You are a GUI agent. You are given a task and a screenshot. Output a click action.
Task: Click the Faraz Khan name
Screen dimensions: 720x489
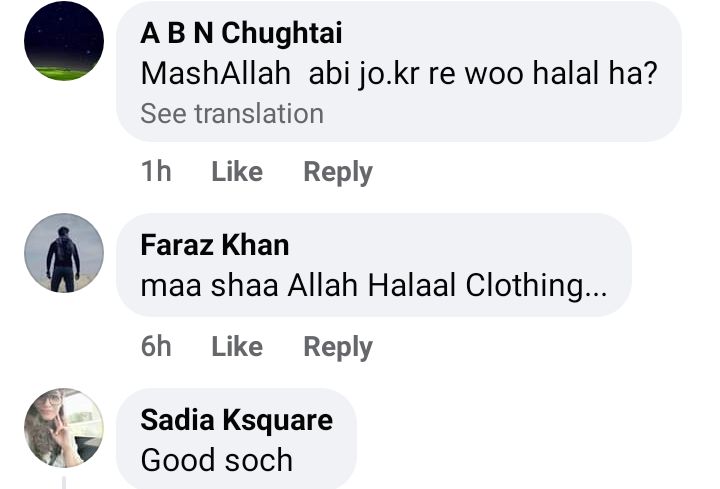tap(215, 245)
